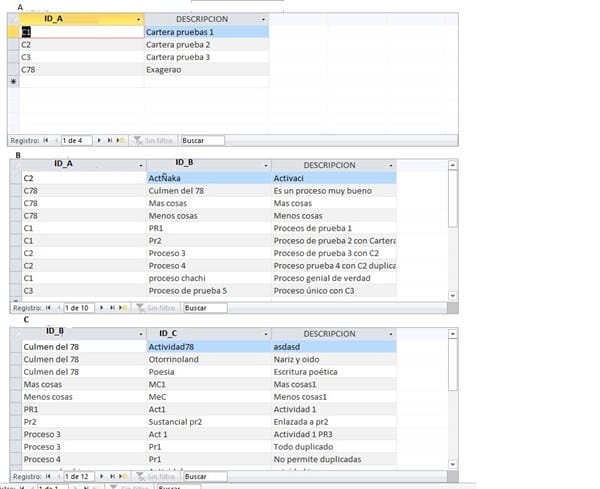Go to first record in table A
This screenshot has height=489, width=600.
[46, 141]
